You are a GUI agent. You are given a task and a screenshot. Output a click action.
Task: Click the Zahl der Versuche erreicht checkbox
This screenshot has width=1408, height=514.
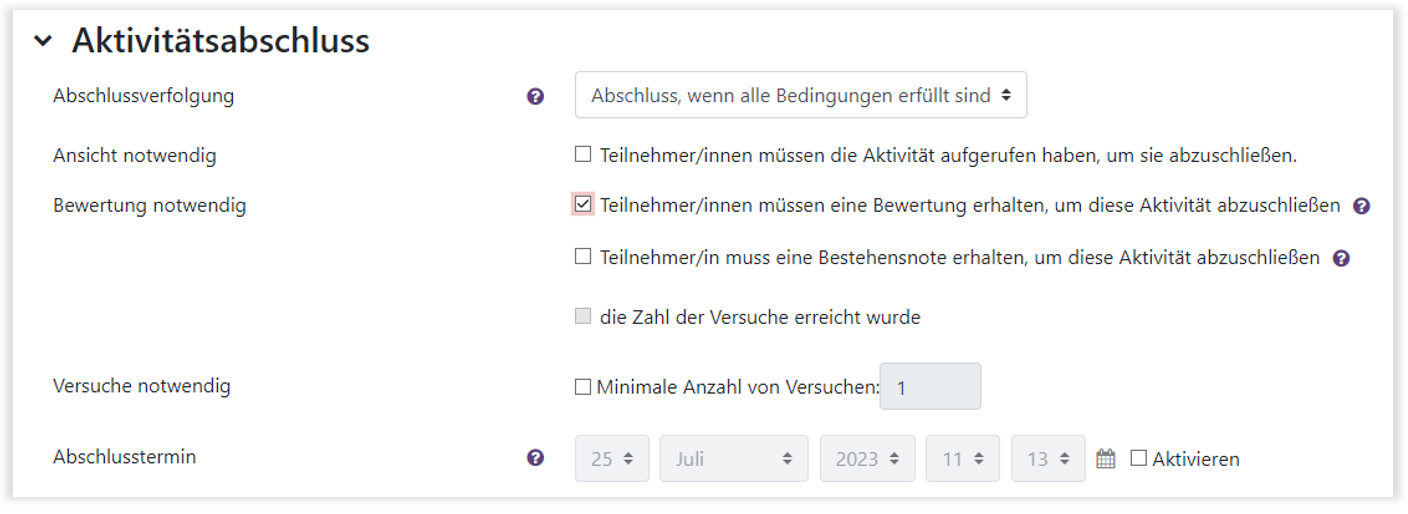[583, 317]
